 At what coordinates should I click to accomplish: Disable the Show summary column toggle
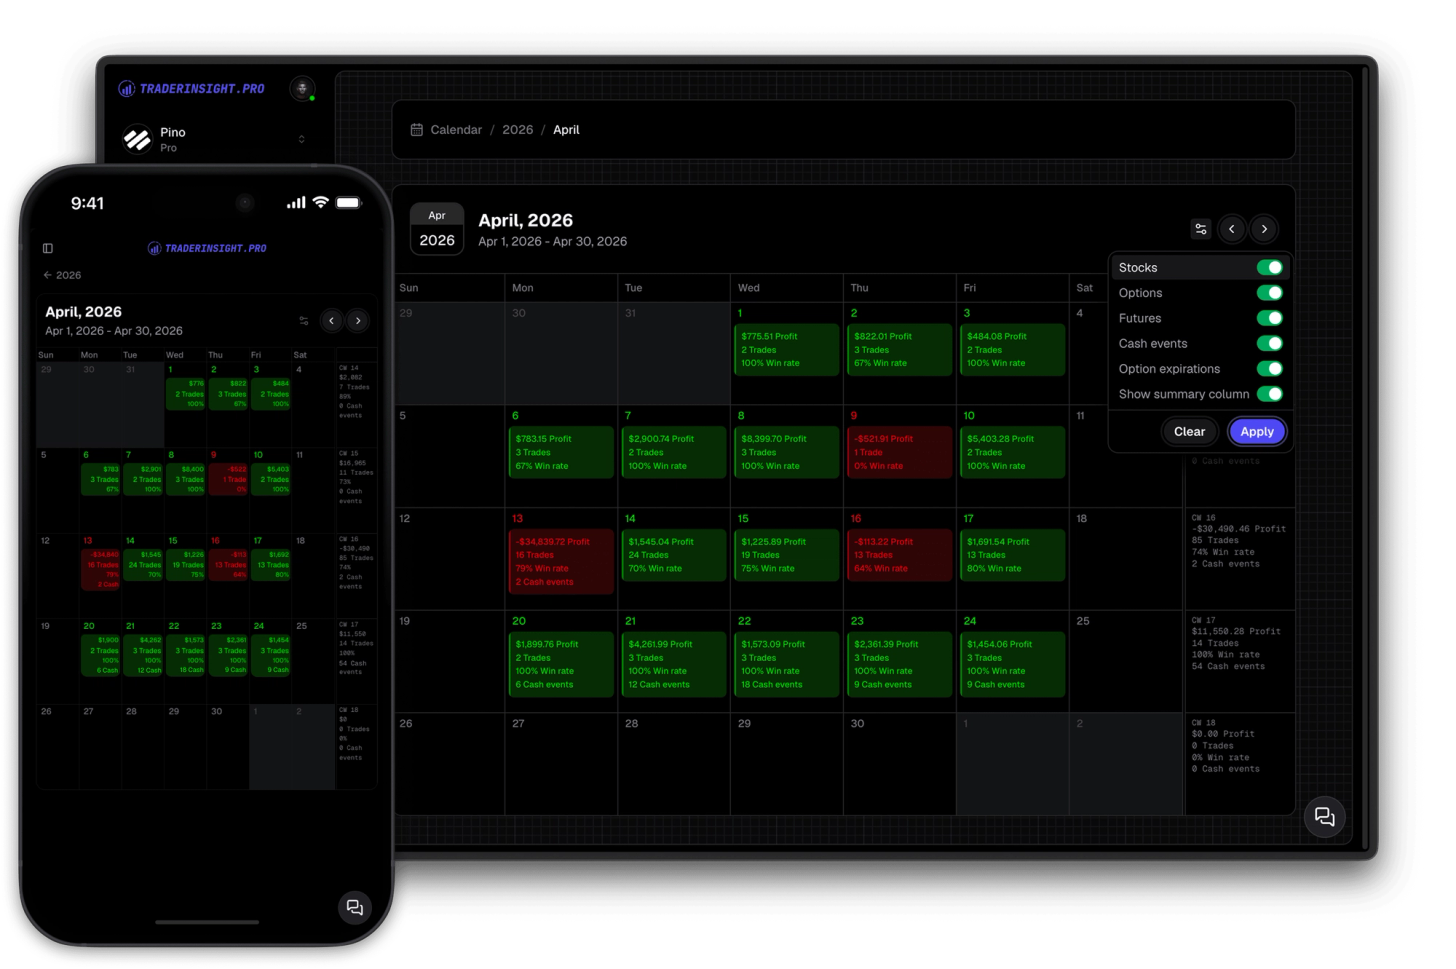[x=1269, y=394]
